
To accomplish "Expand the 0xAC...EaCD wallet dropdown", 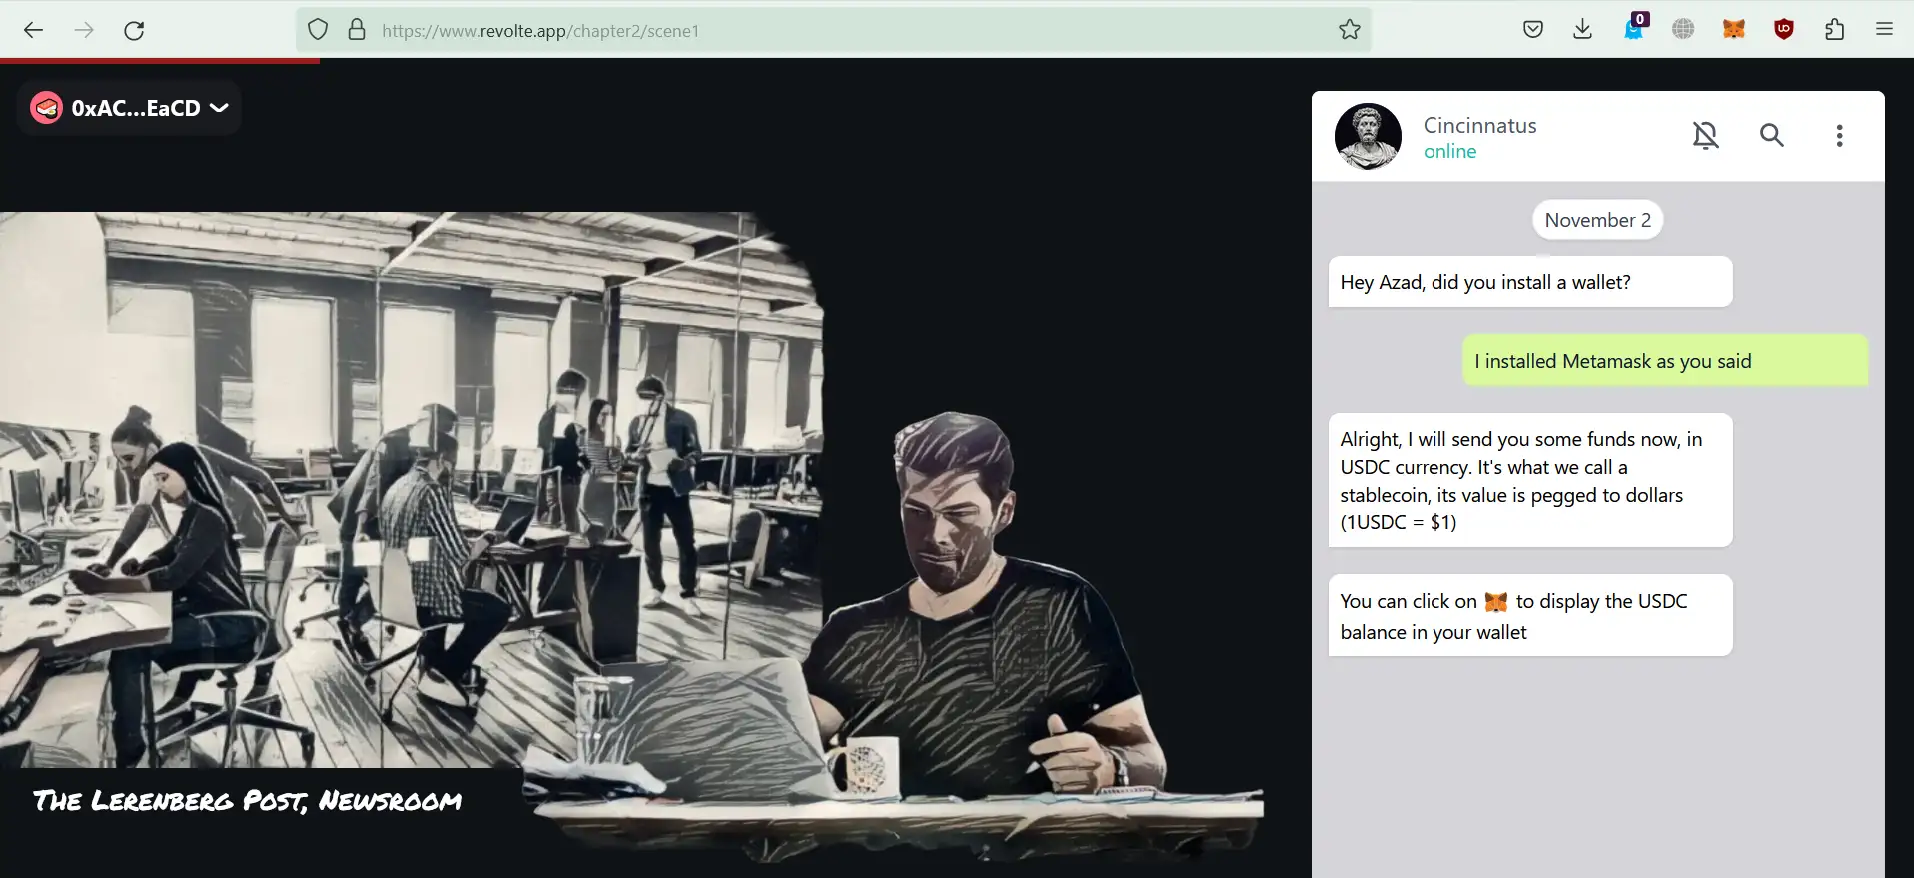I will (x=130, y=108).
